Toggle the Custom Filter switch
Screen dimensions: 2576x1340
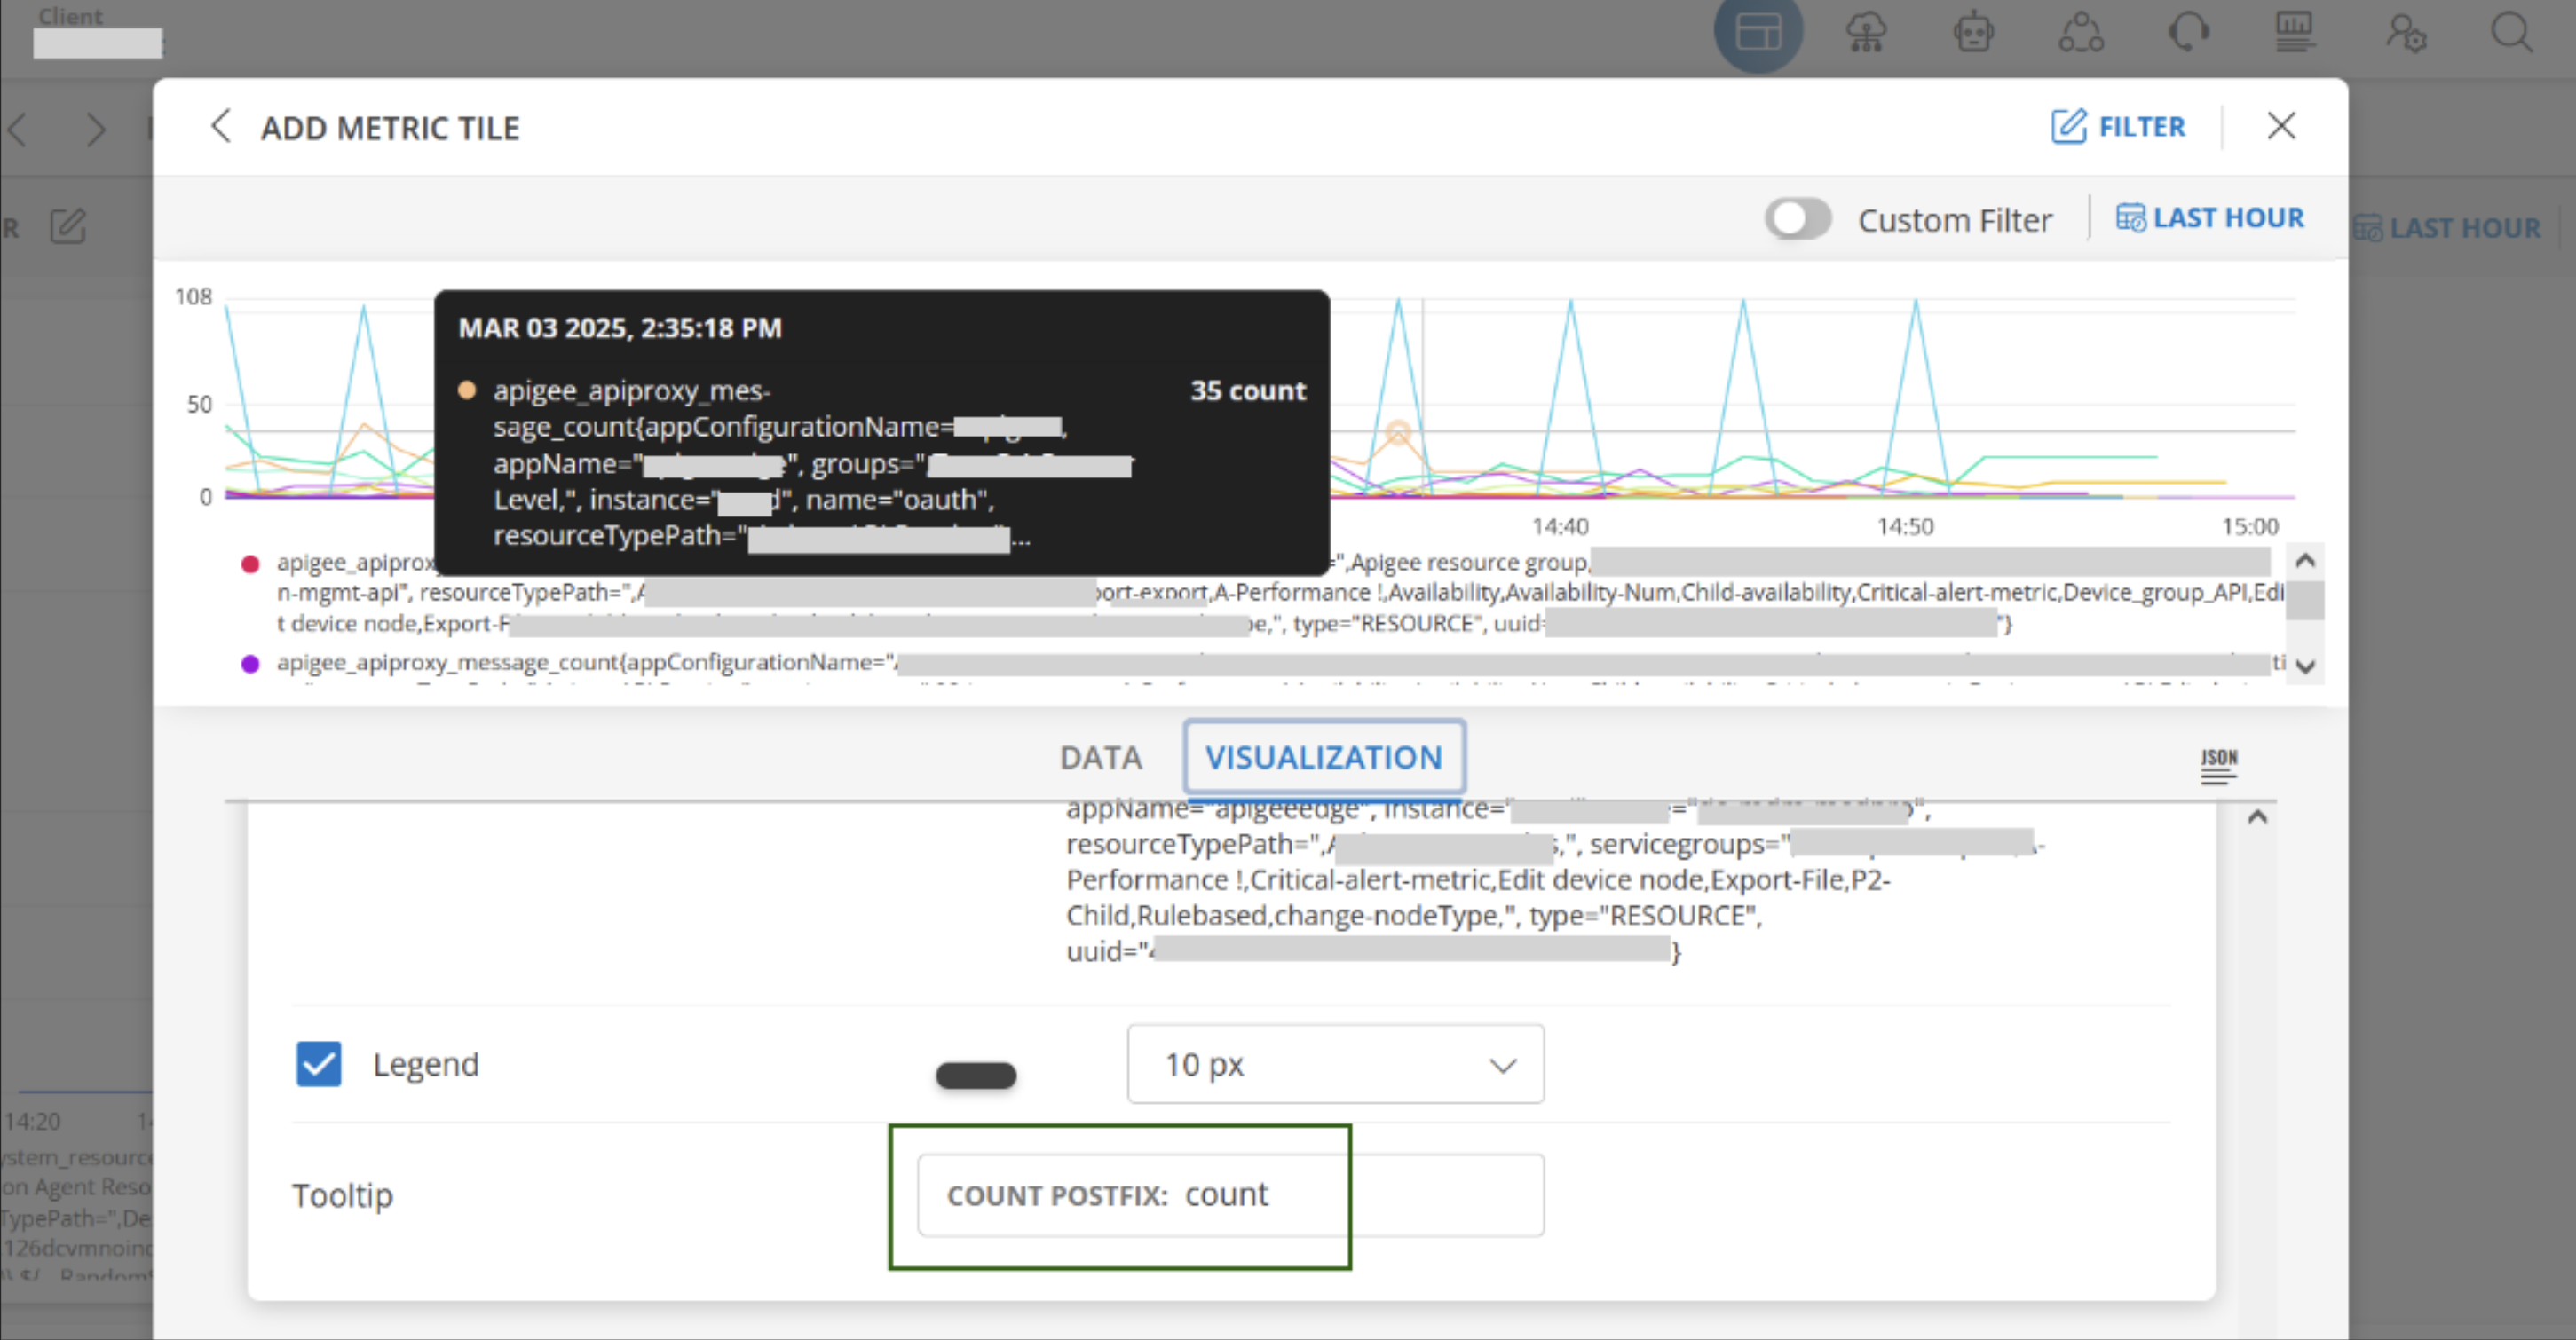click(1797, 219)
